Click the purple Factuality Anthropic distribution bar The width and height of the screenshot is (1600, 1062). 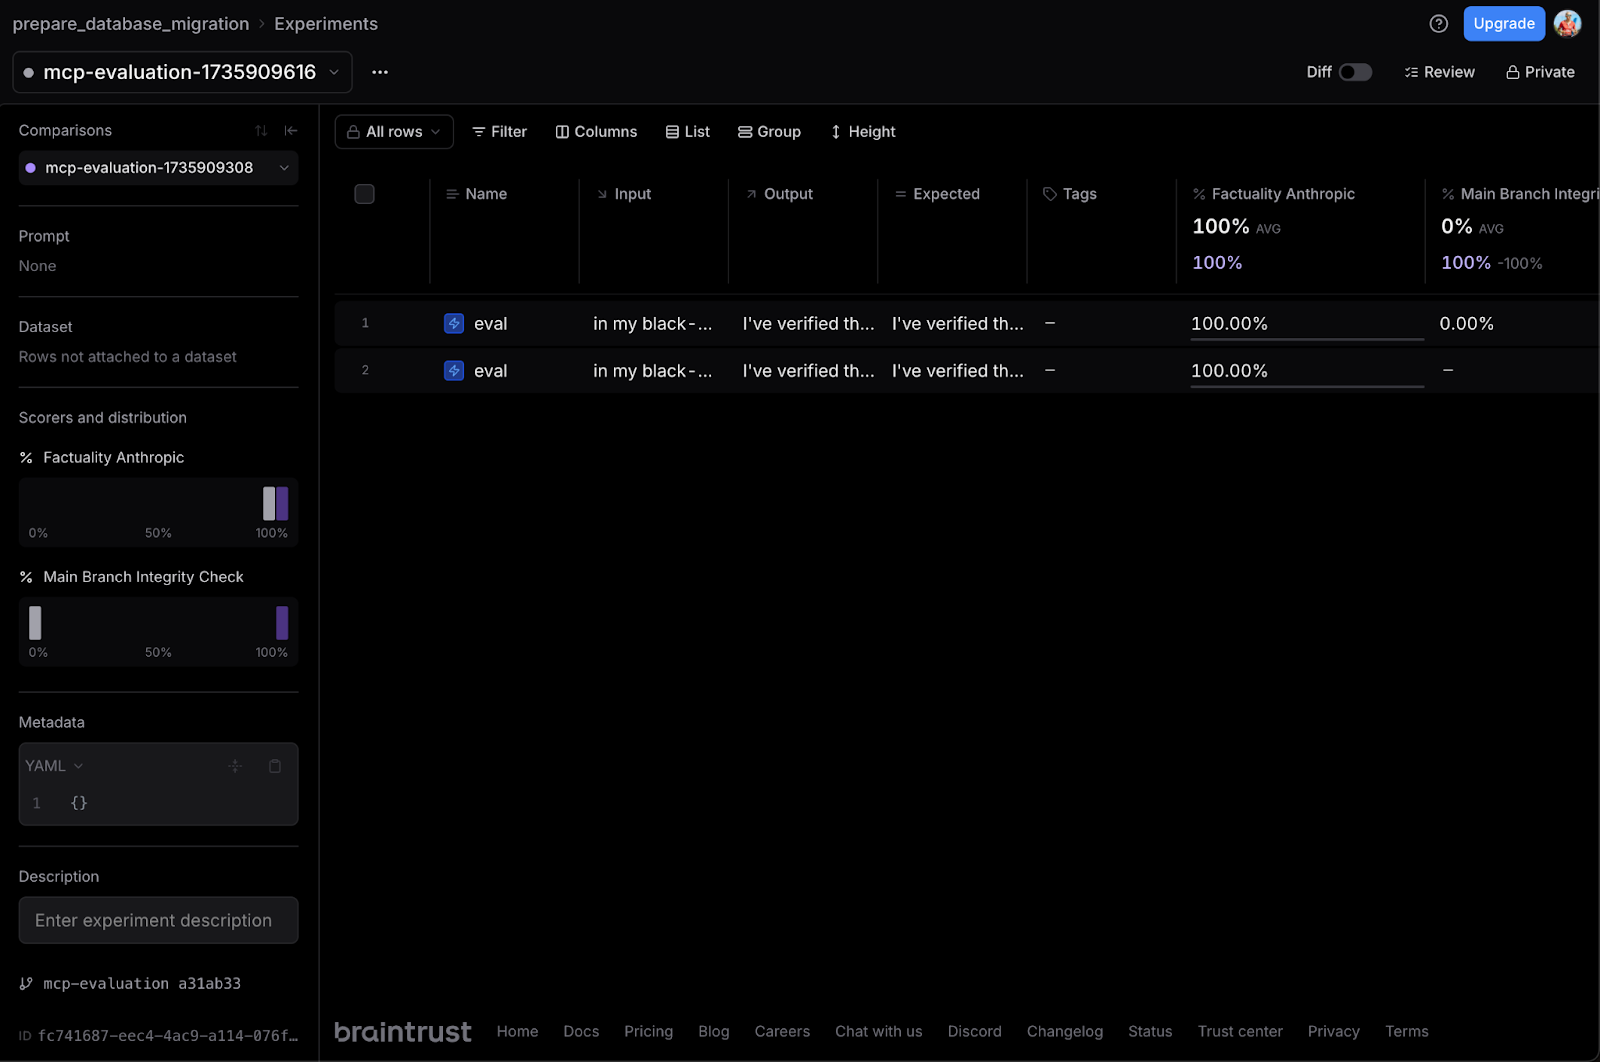[283, 503]
